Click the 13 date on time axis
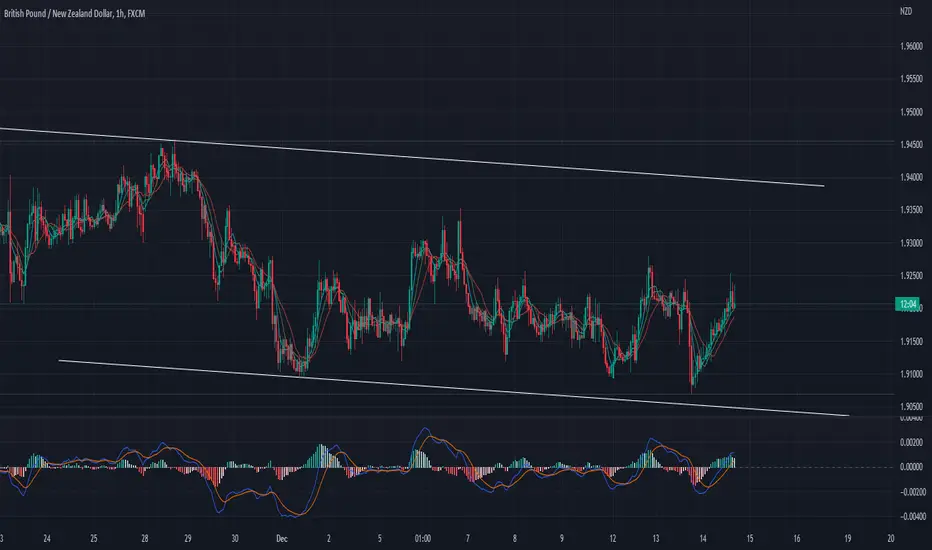Image resolution: width=932 pixels, height=550 pixels. pos(656,539)
